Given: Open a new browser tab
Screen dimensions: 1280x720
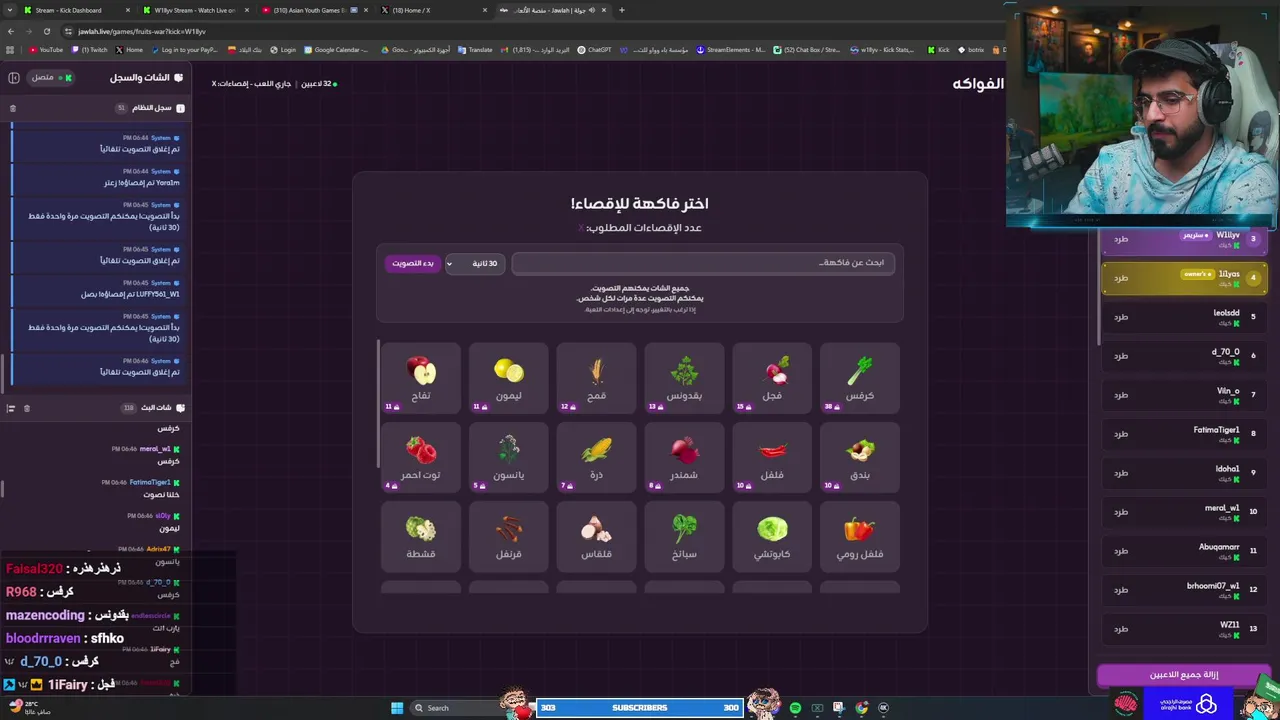Looking at the screenshot, I should (x=622, y=10).
